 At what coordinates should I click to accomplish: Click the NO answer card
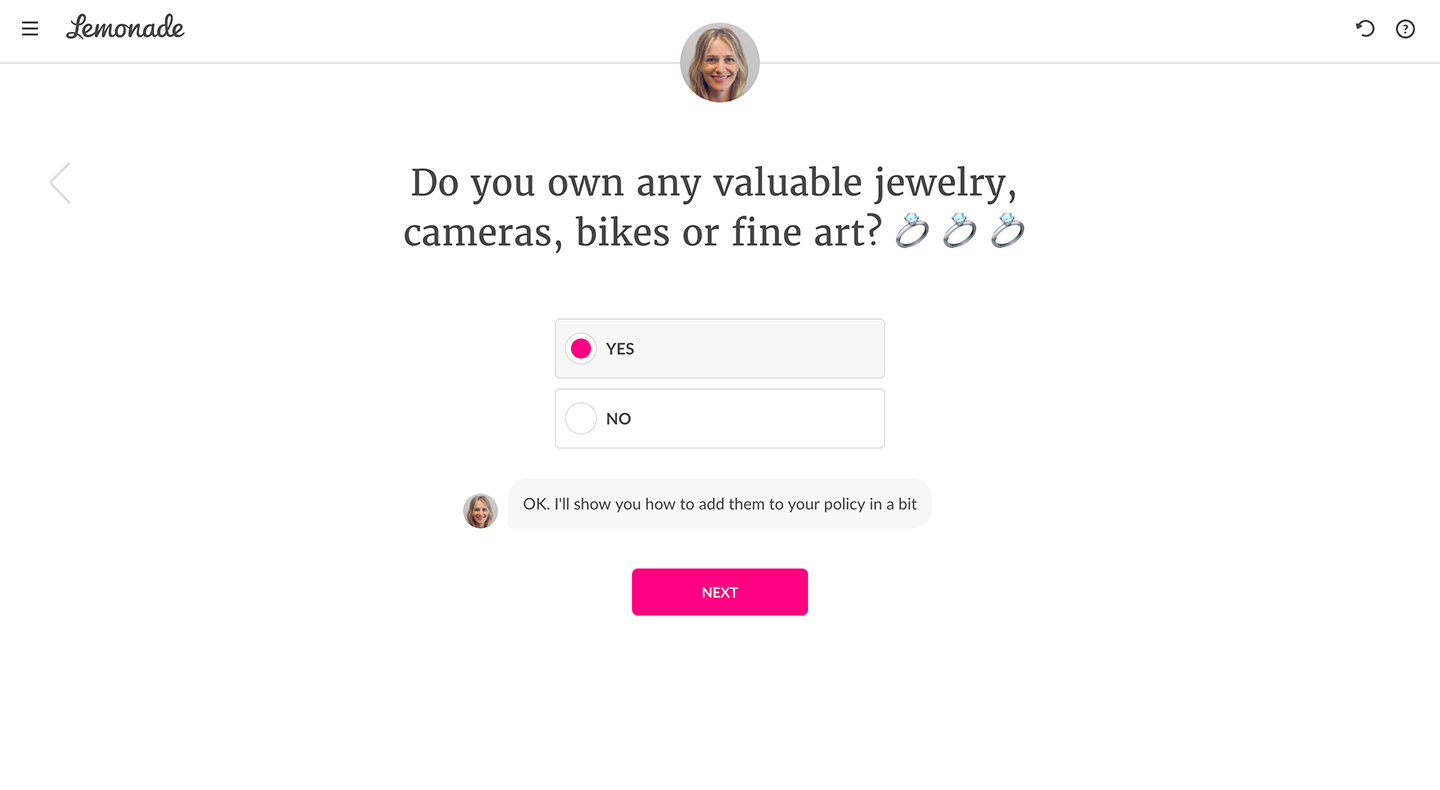coord(720,418)
